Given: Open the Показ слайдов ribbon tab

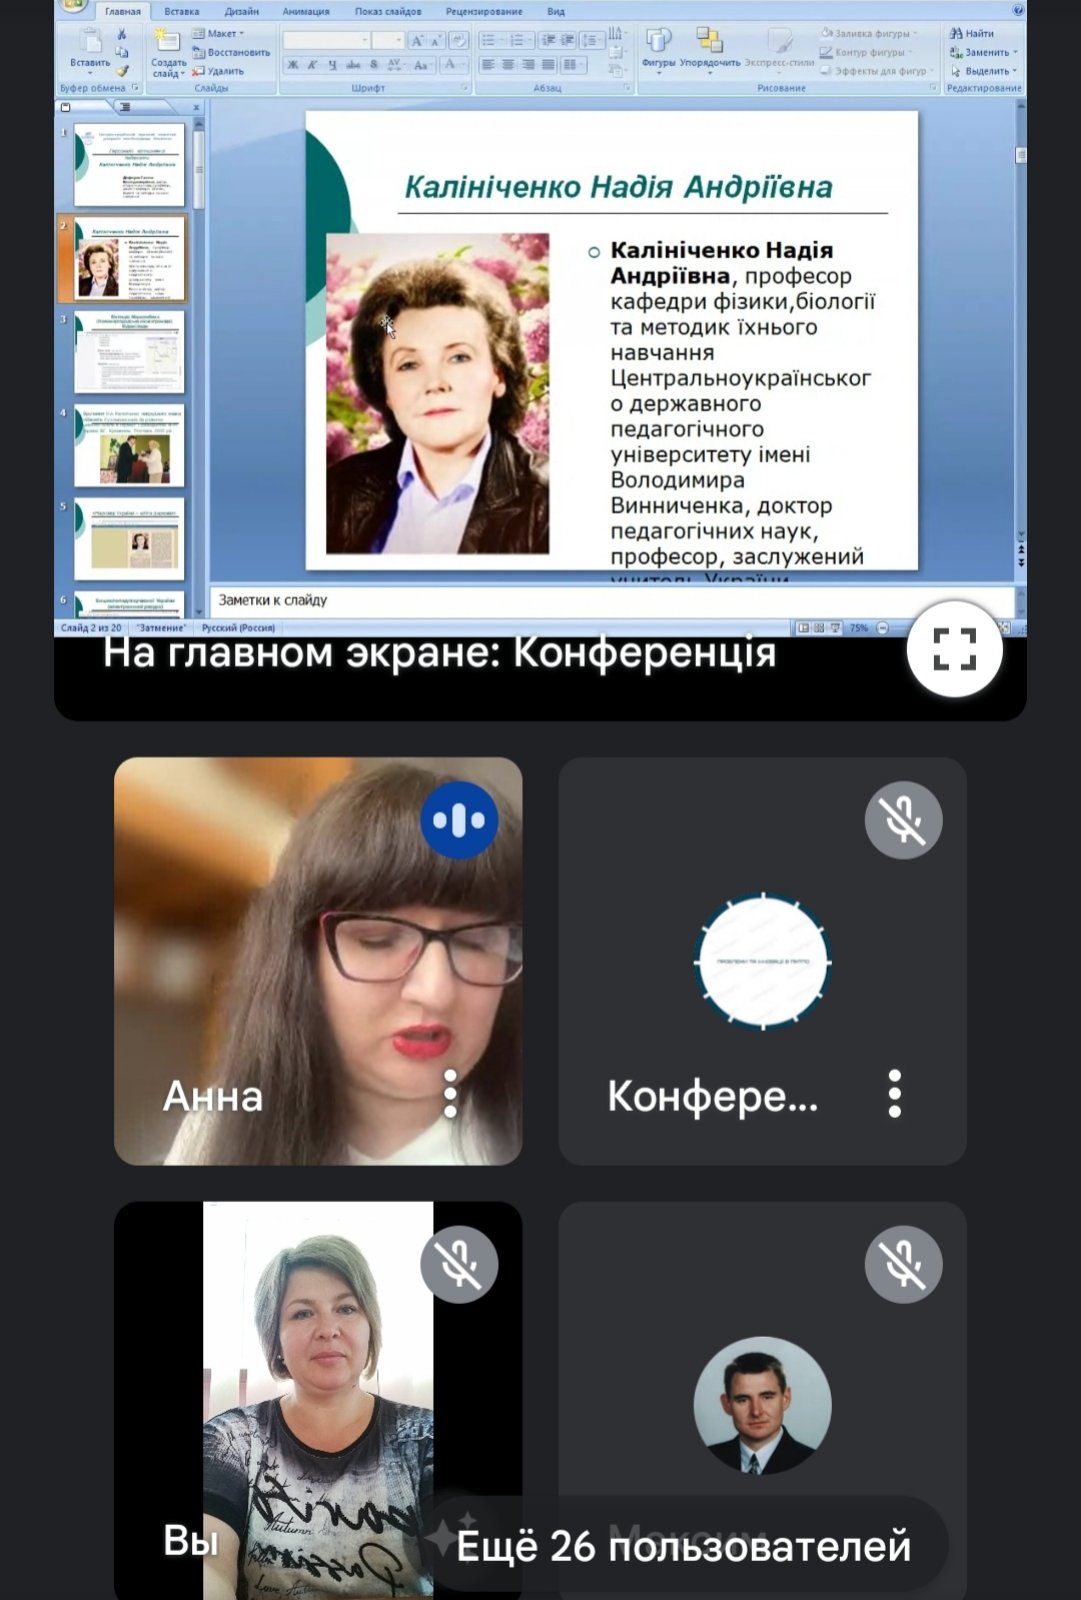Looking at the screenshot, I should [388, 11].
